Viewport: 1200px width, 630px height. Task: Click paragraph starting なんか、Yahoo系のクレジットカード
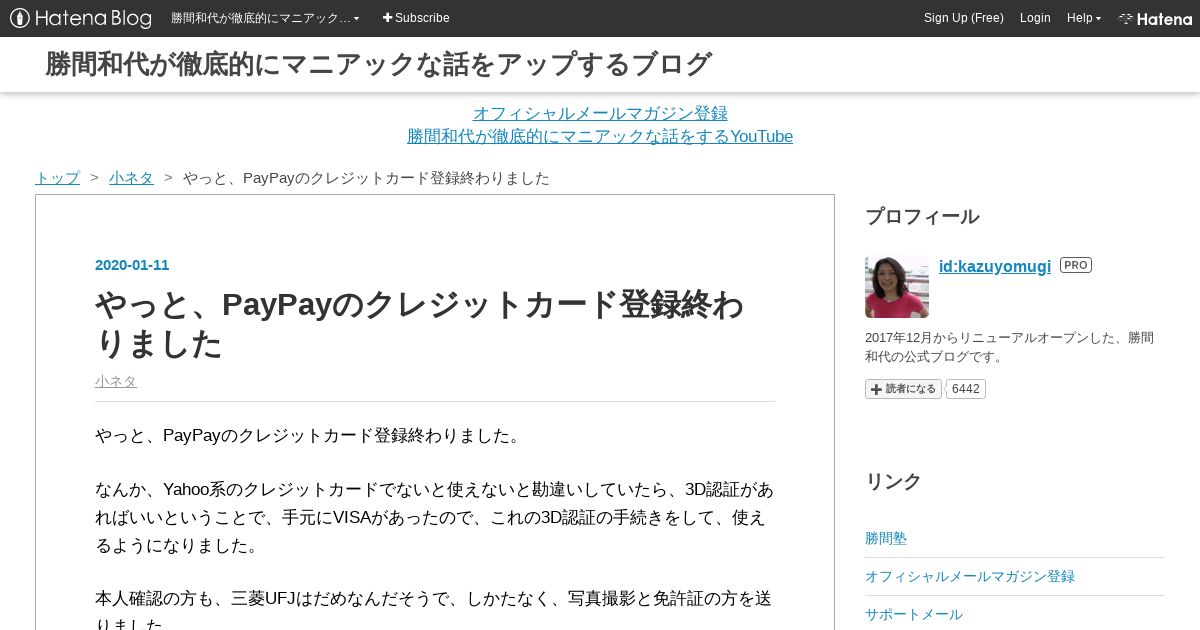pos(434,518)
